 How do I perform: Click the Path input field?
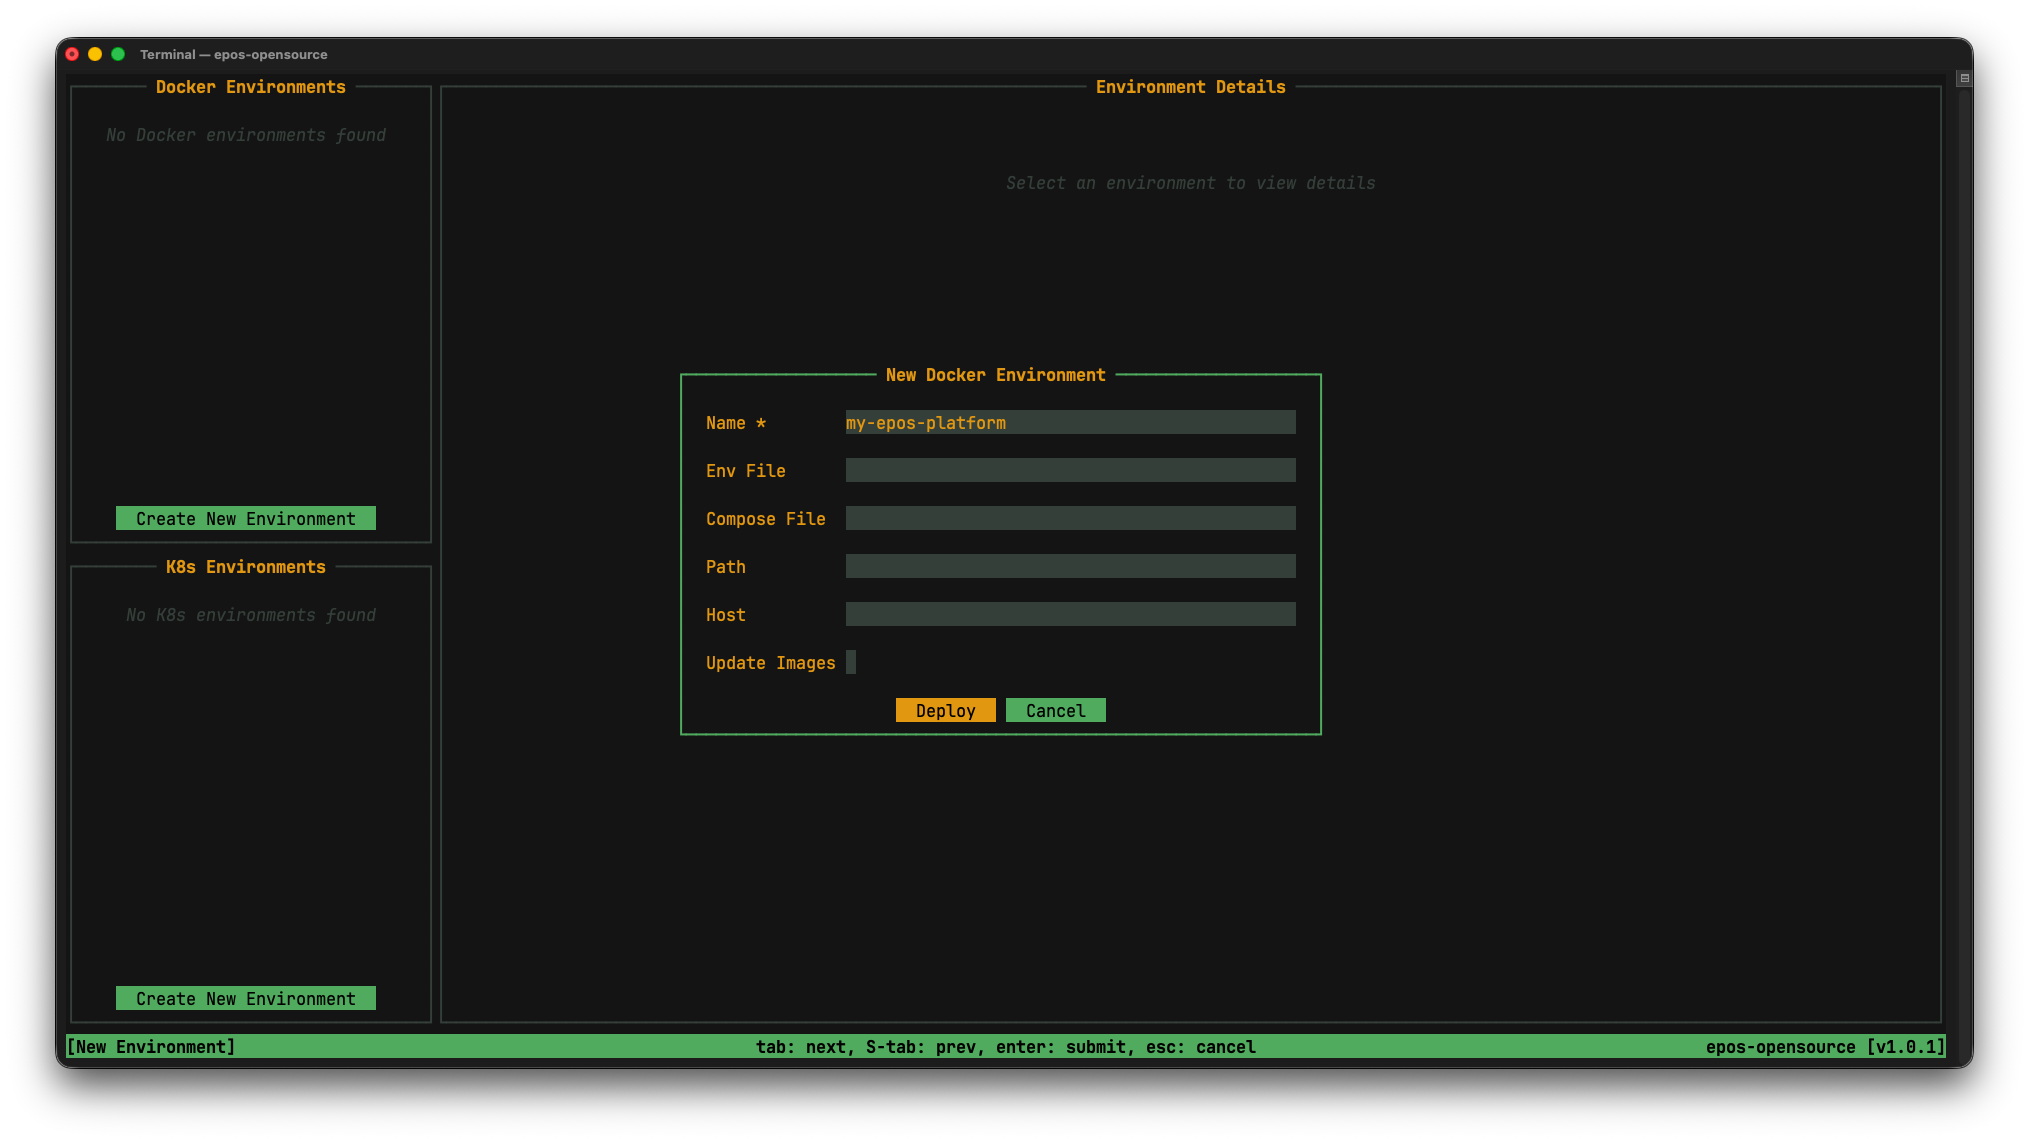(x=1069, y=566)
